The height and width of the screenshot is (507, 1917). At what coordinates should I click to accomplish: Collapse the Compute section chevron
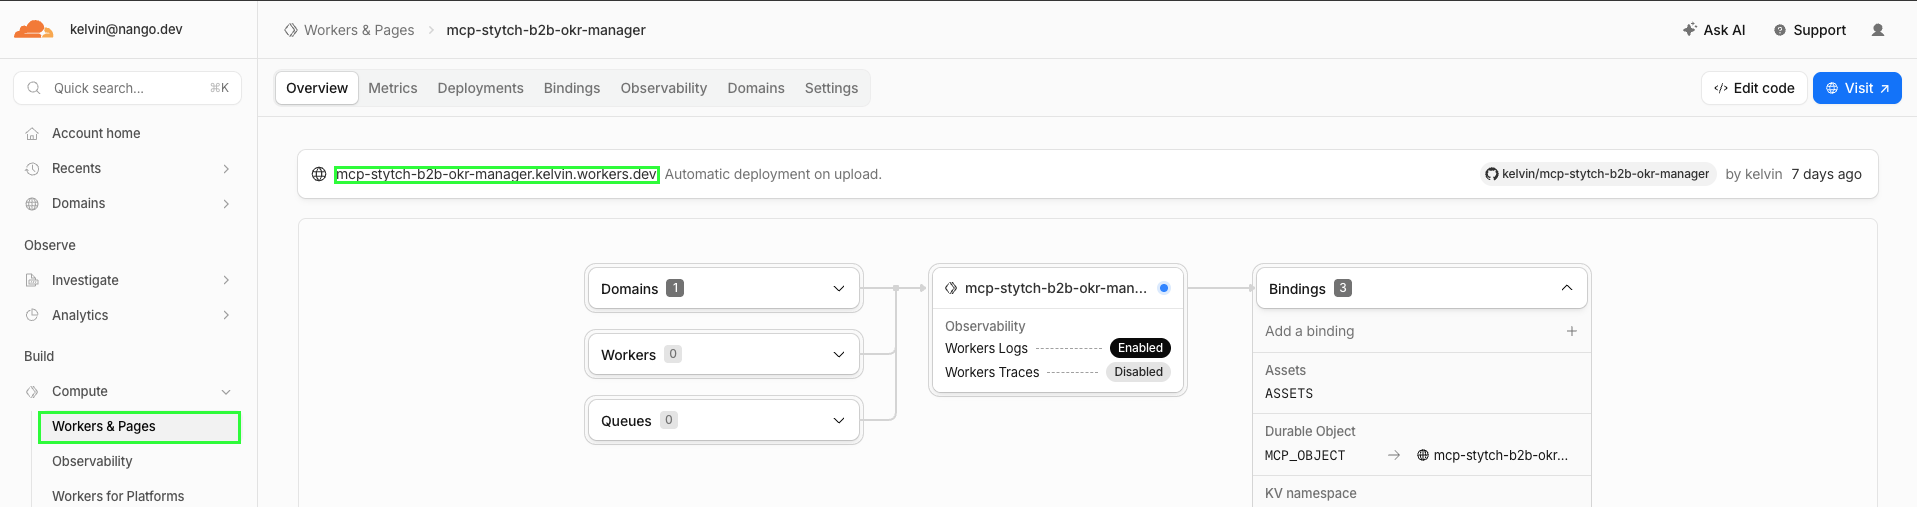pos(226,391)
